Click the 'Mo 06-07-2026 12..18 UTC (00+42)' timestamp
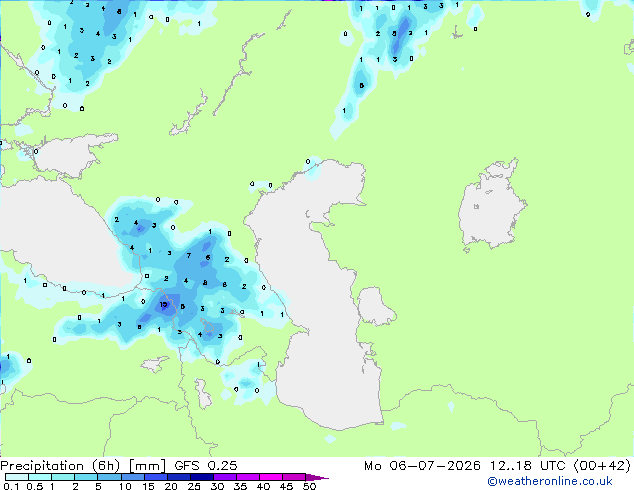 pyautogui.click(x=497, y=466)
